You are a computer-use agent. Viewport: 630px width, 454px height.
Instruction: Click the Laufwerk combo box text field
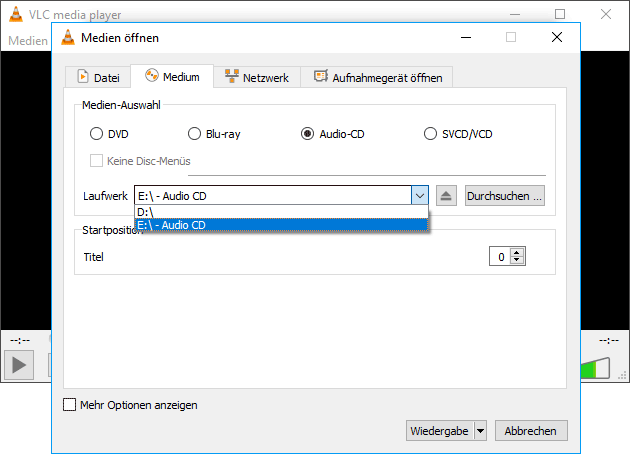click(273, 196)
